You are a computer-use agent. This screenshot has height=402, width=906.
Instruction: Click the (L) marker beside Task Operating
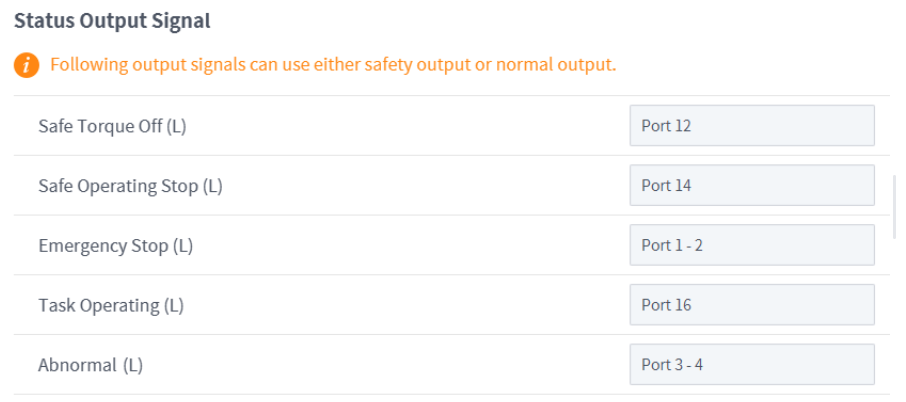tap(174, 306)
